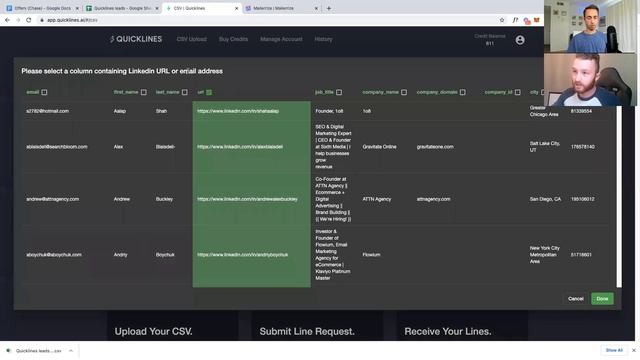Click the alexblaisdell LinkedIn URL cell
Image resolution: width=640 pixels, height=360 pixels.
click(x=251, y=147)
